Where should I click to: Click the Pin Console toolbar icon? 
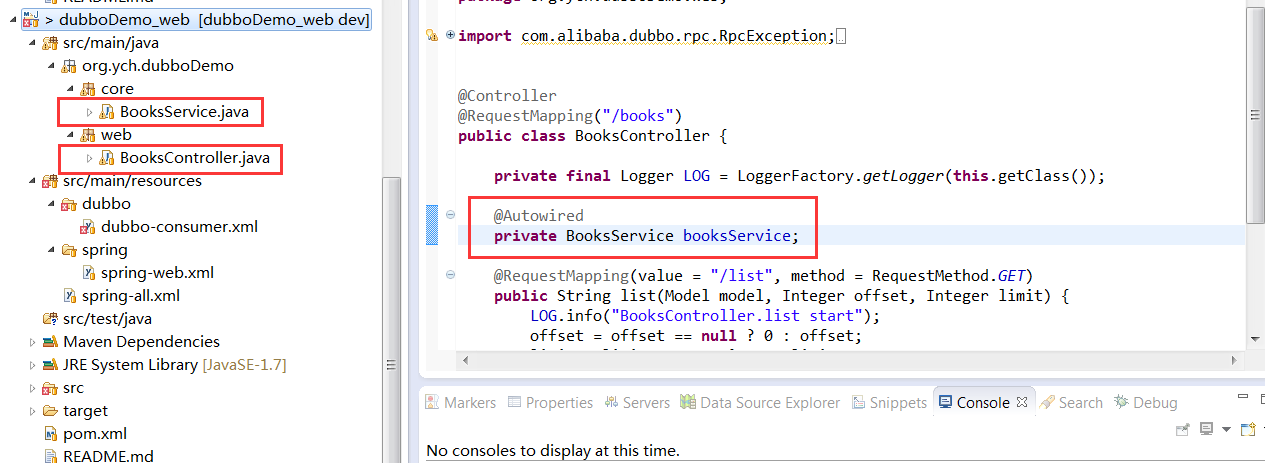1183,429
